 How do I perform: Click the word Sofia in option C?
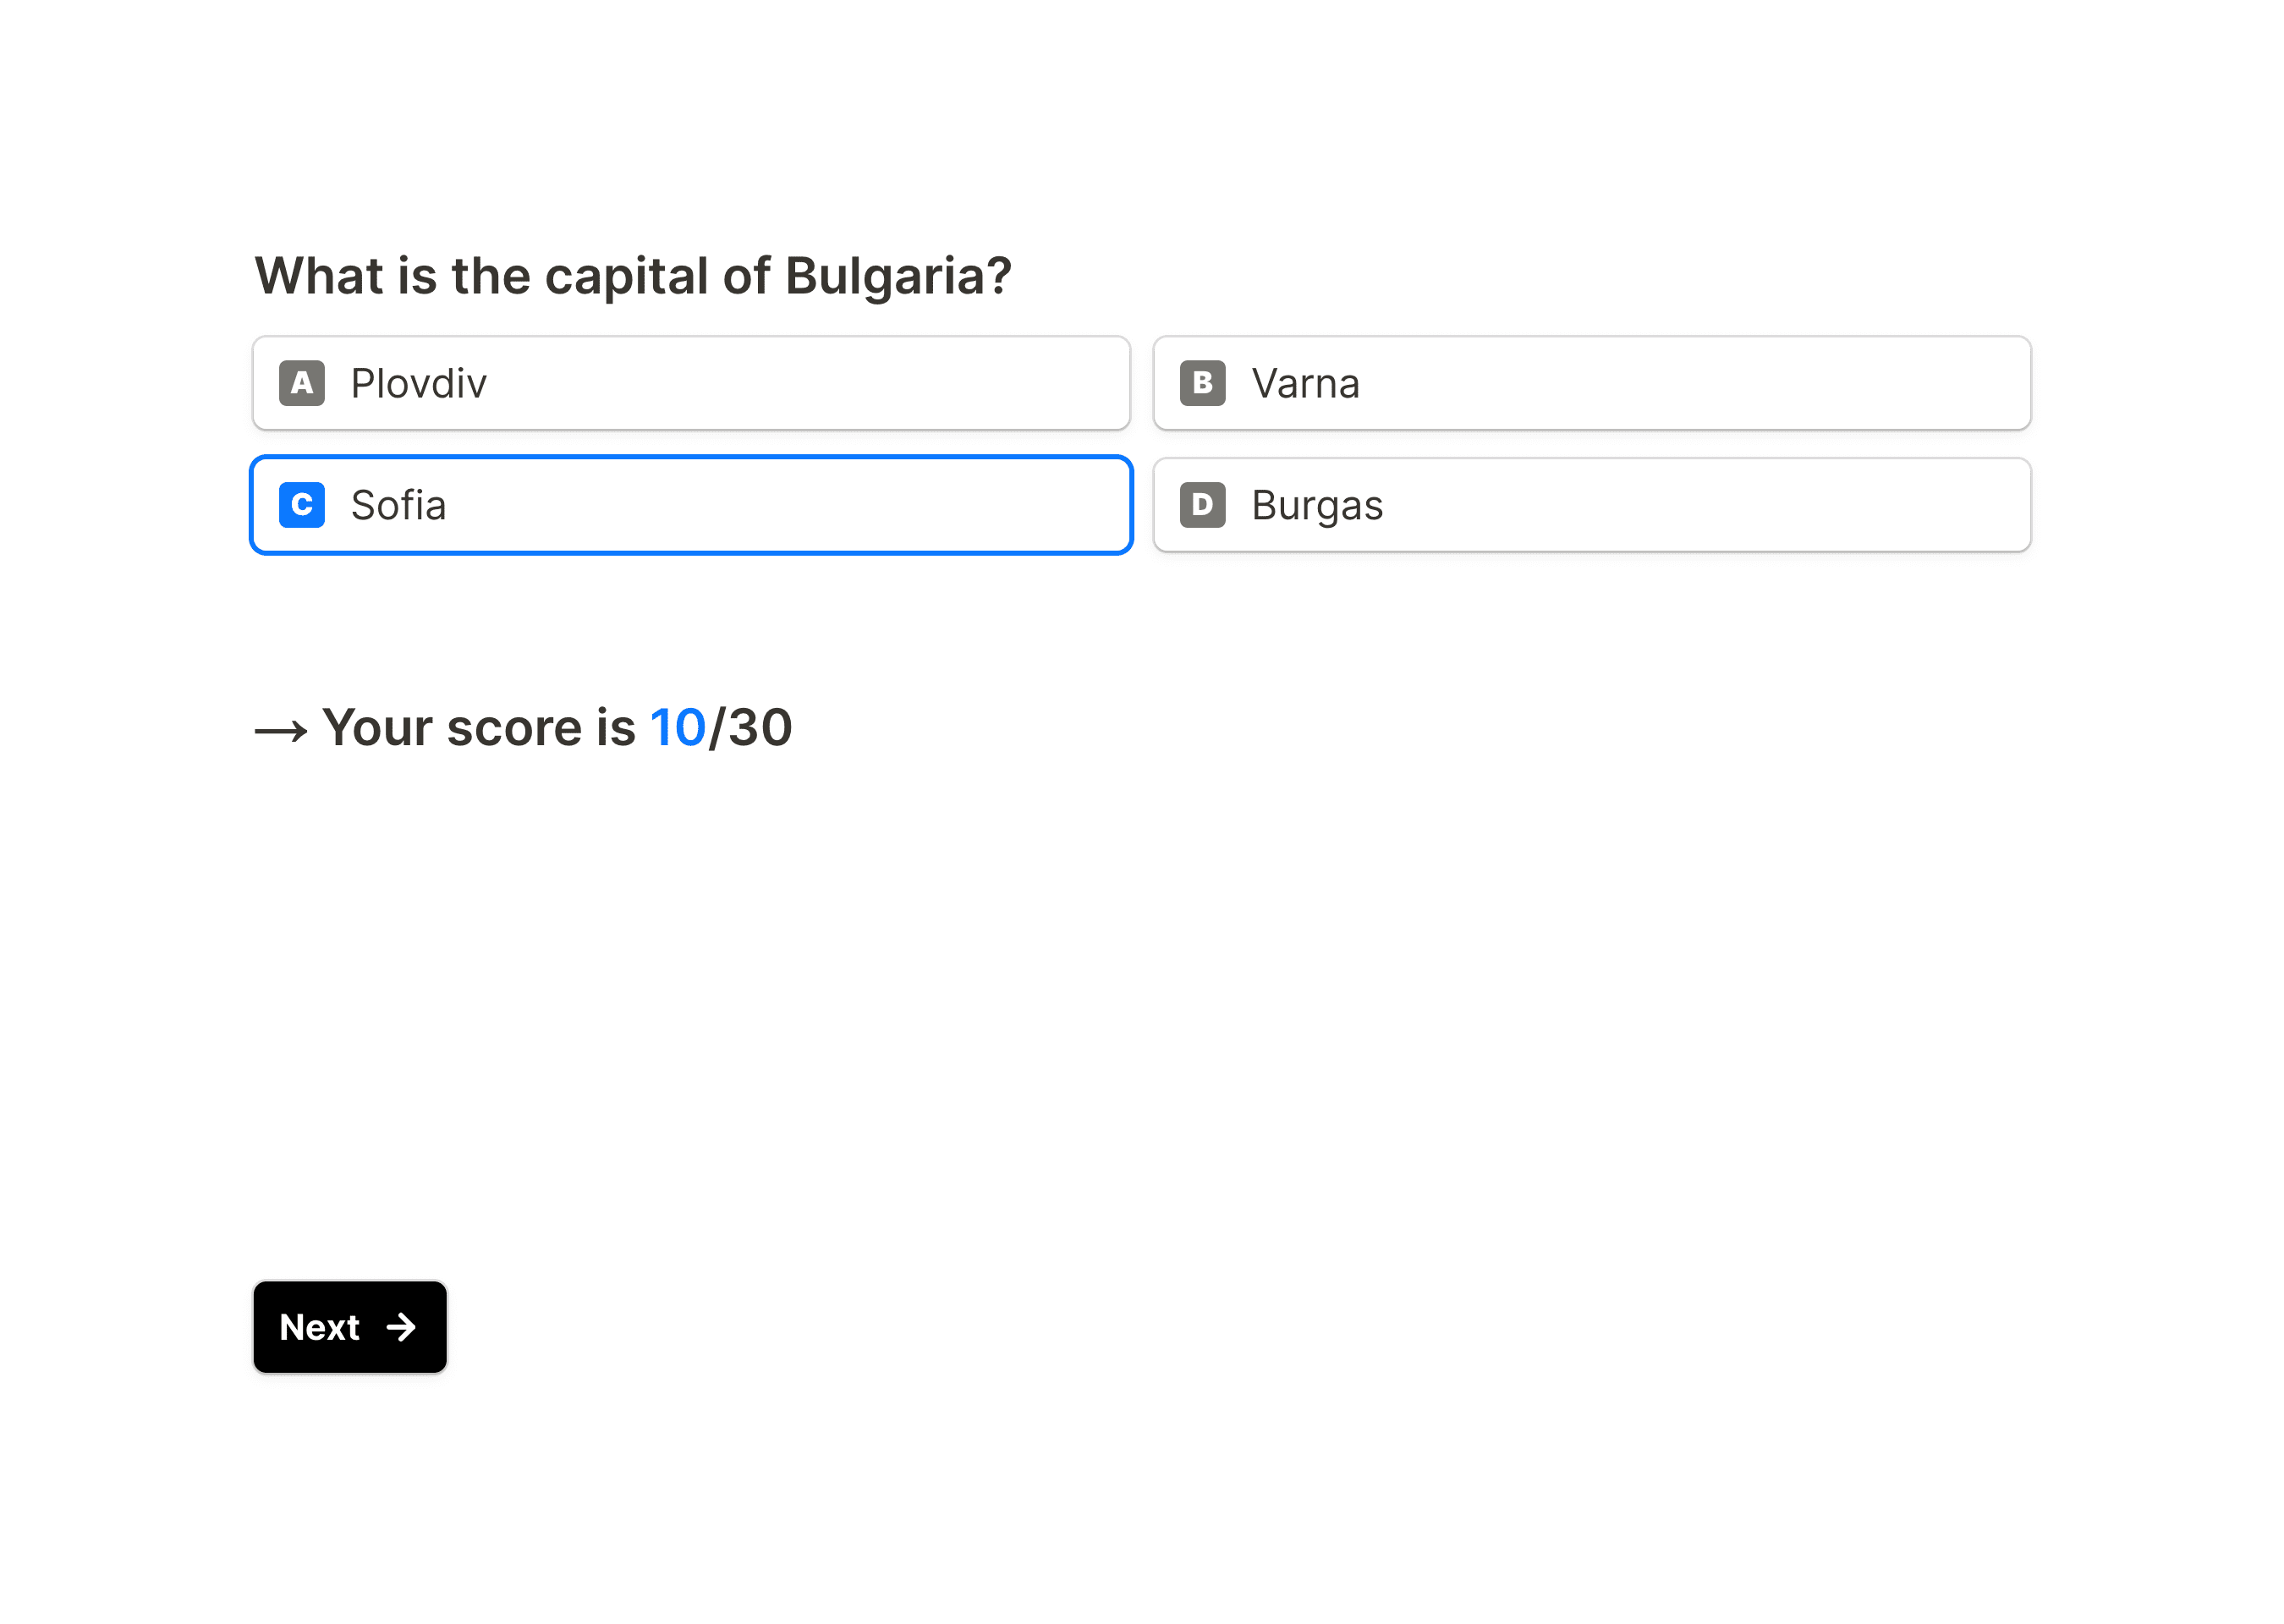[397, 505]
